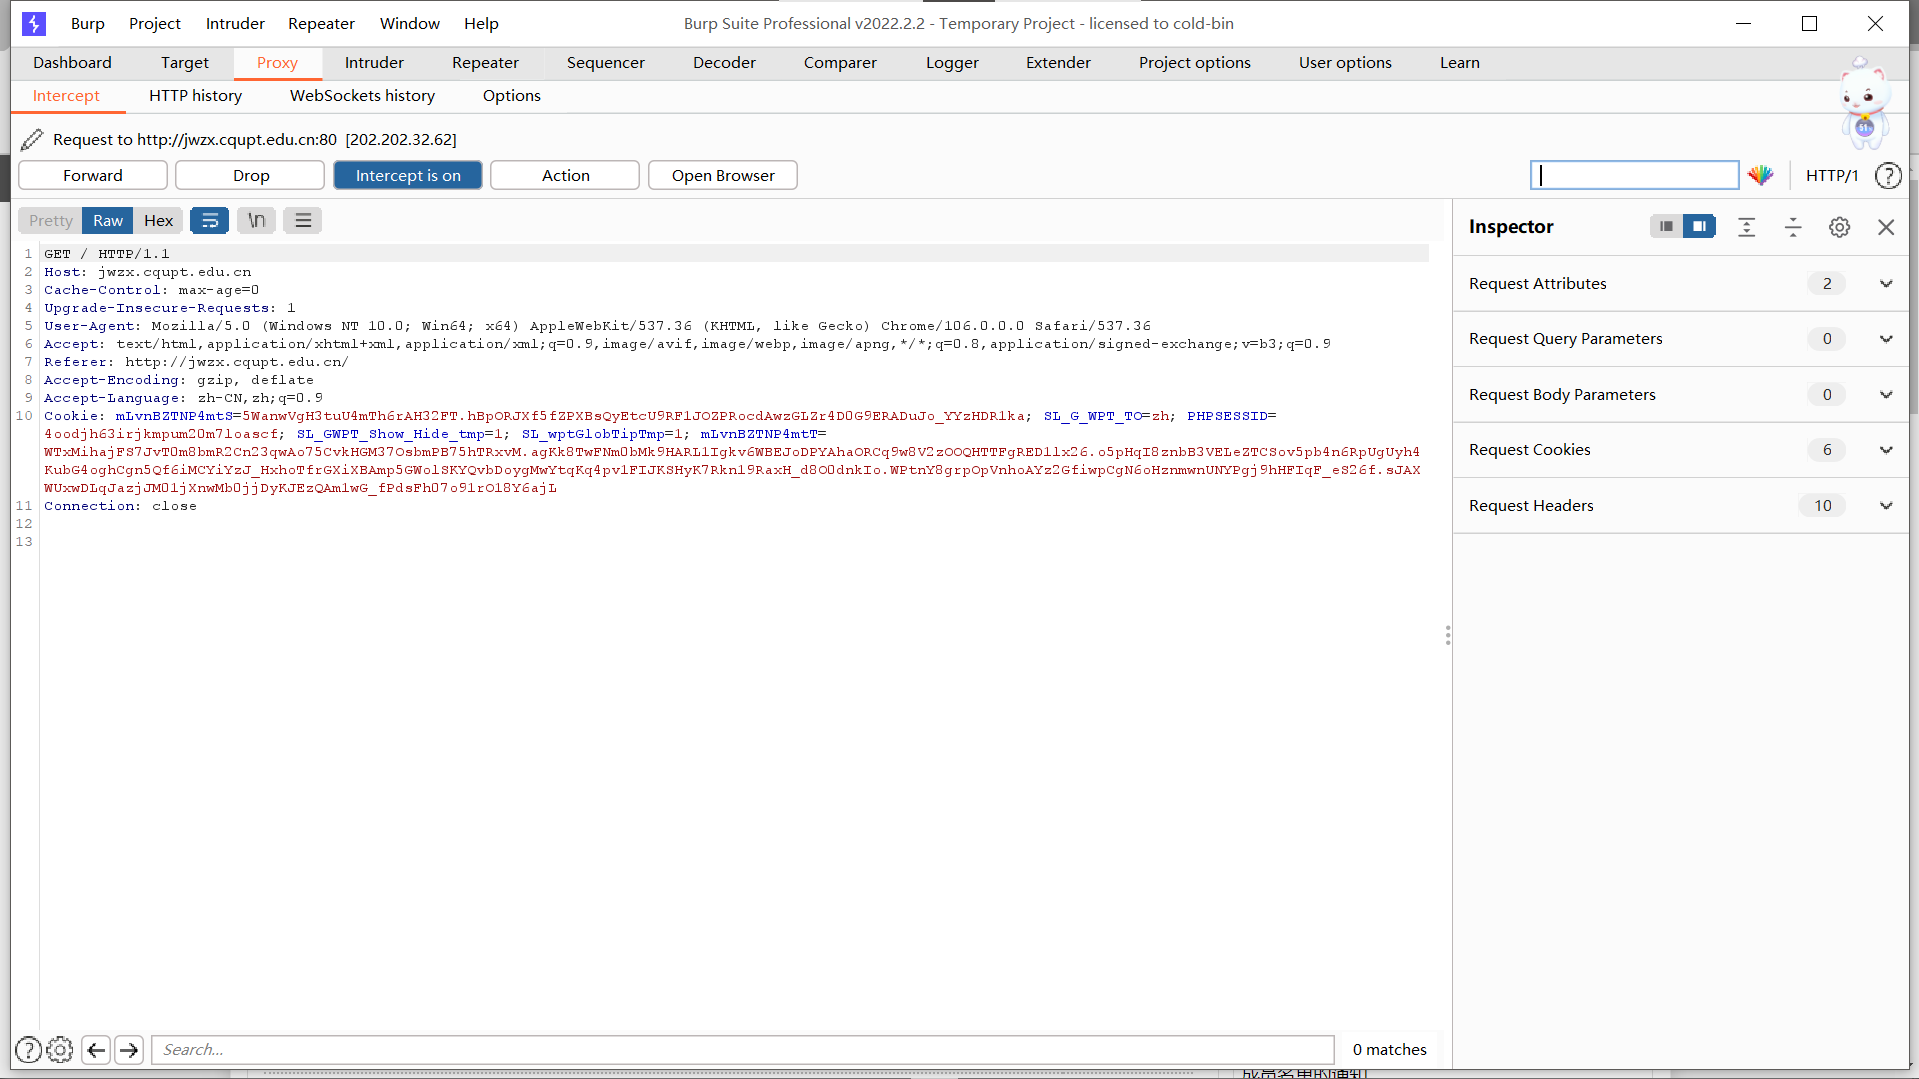Open the User options tab
This screenshot has height=1079, width=1919.
(1345, 62)
